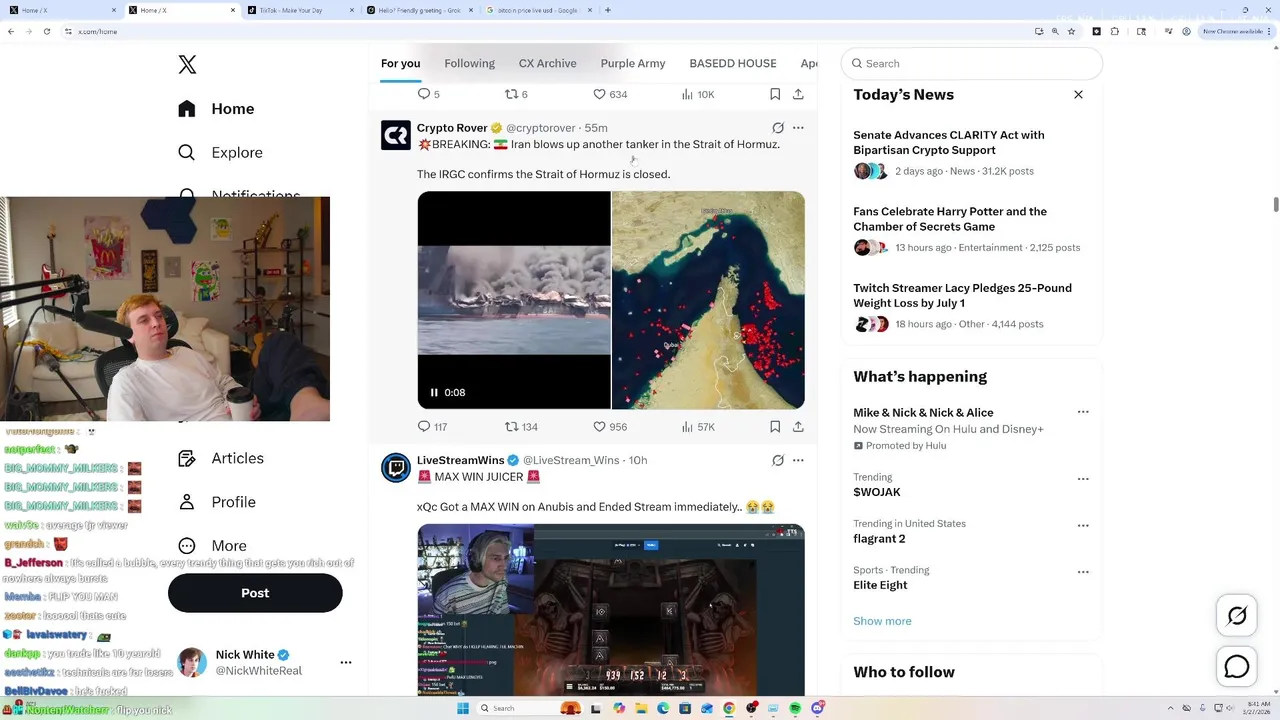Open the More circle icon

[x=187, y=546]
